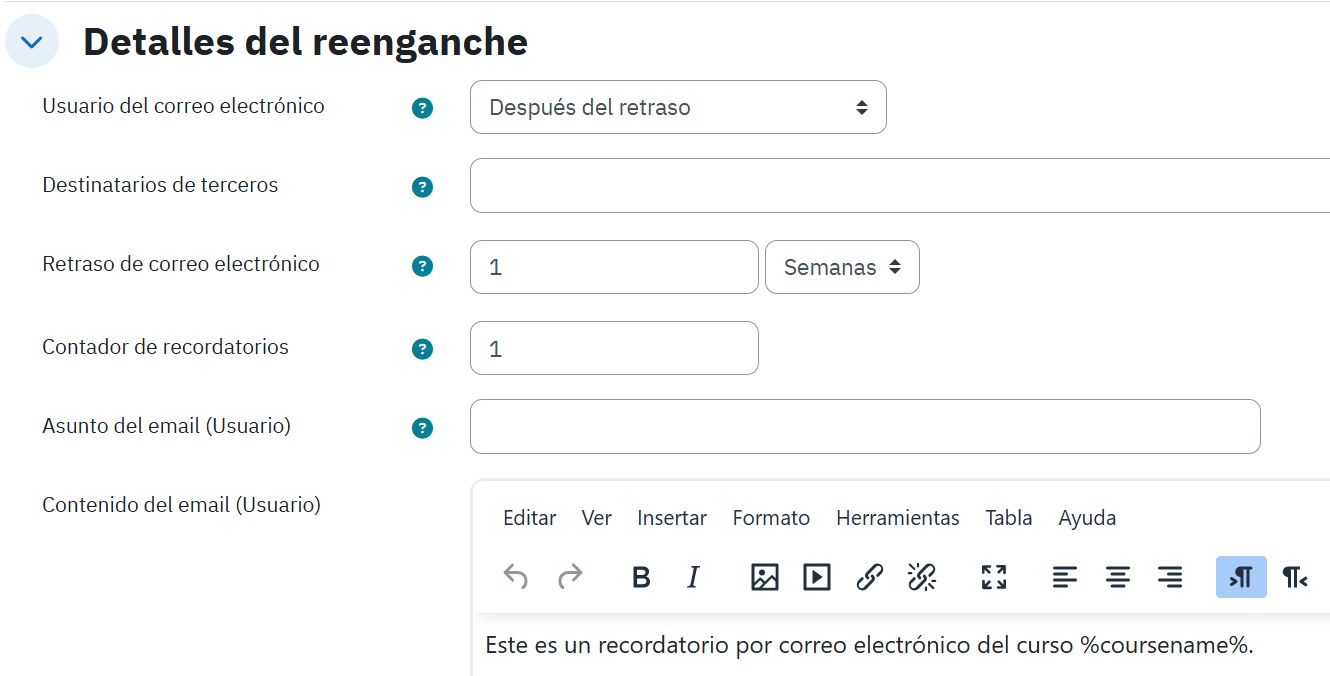Open the insert media icon

817,577
